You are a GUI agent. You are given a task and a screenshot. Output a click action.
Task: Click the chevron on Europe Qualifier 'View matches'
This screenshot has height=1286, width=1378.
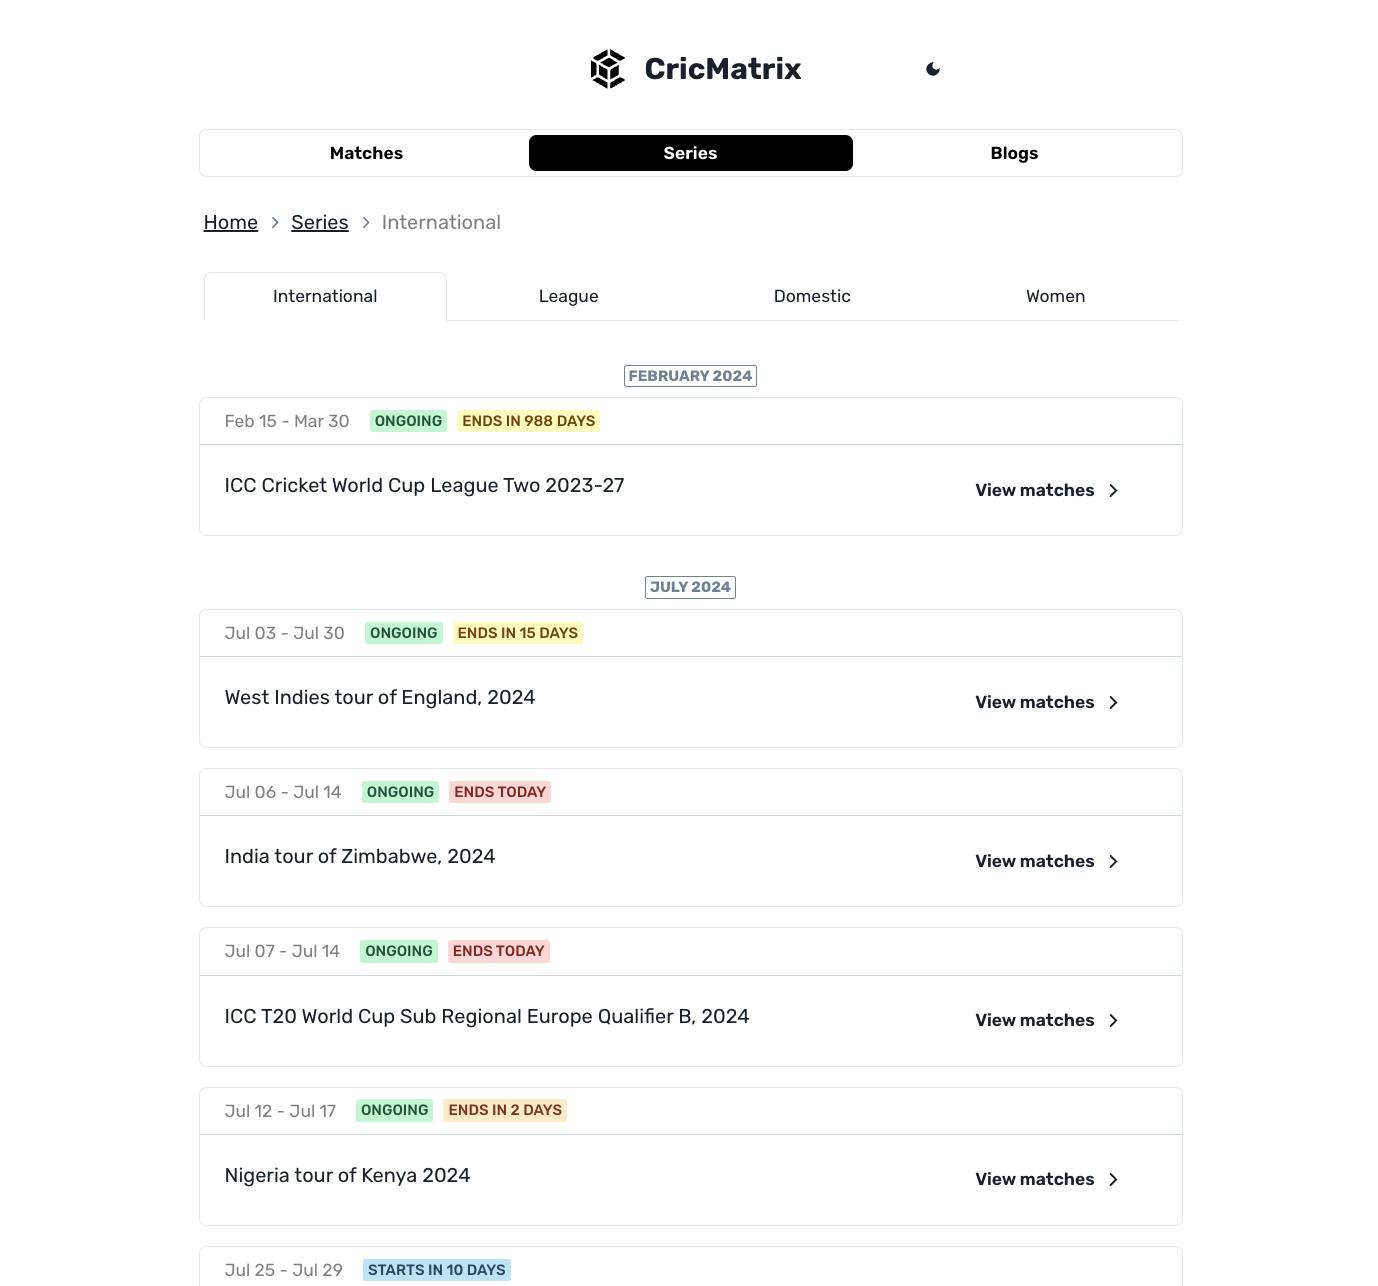point(1113,1020)
